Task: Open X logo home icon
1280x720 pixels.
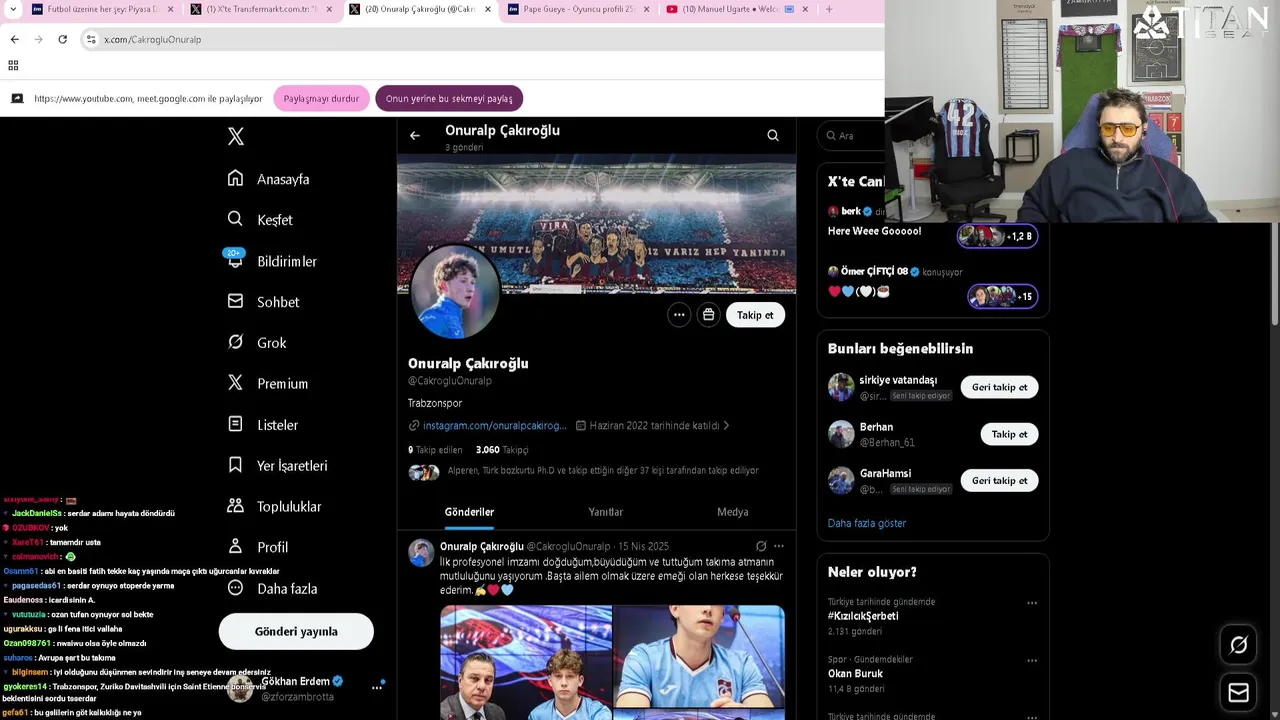Action: 236,137
